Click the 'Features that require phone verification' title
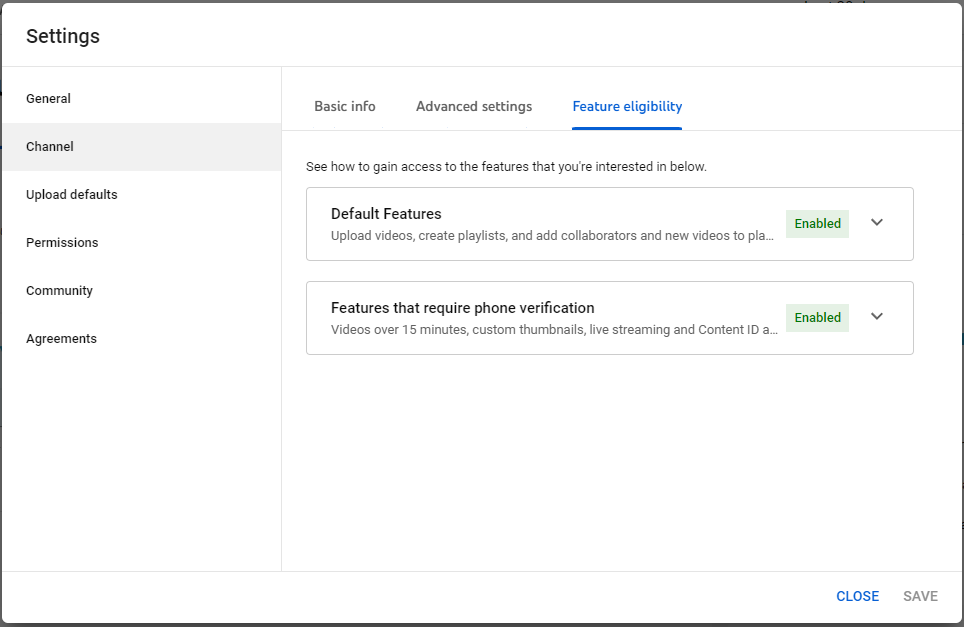Image resolution: width=964 pixels, height=627 pixels. coord(463,308)
